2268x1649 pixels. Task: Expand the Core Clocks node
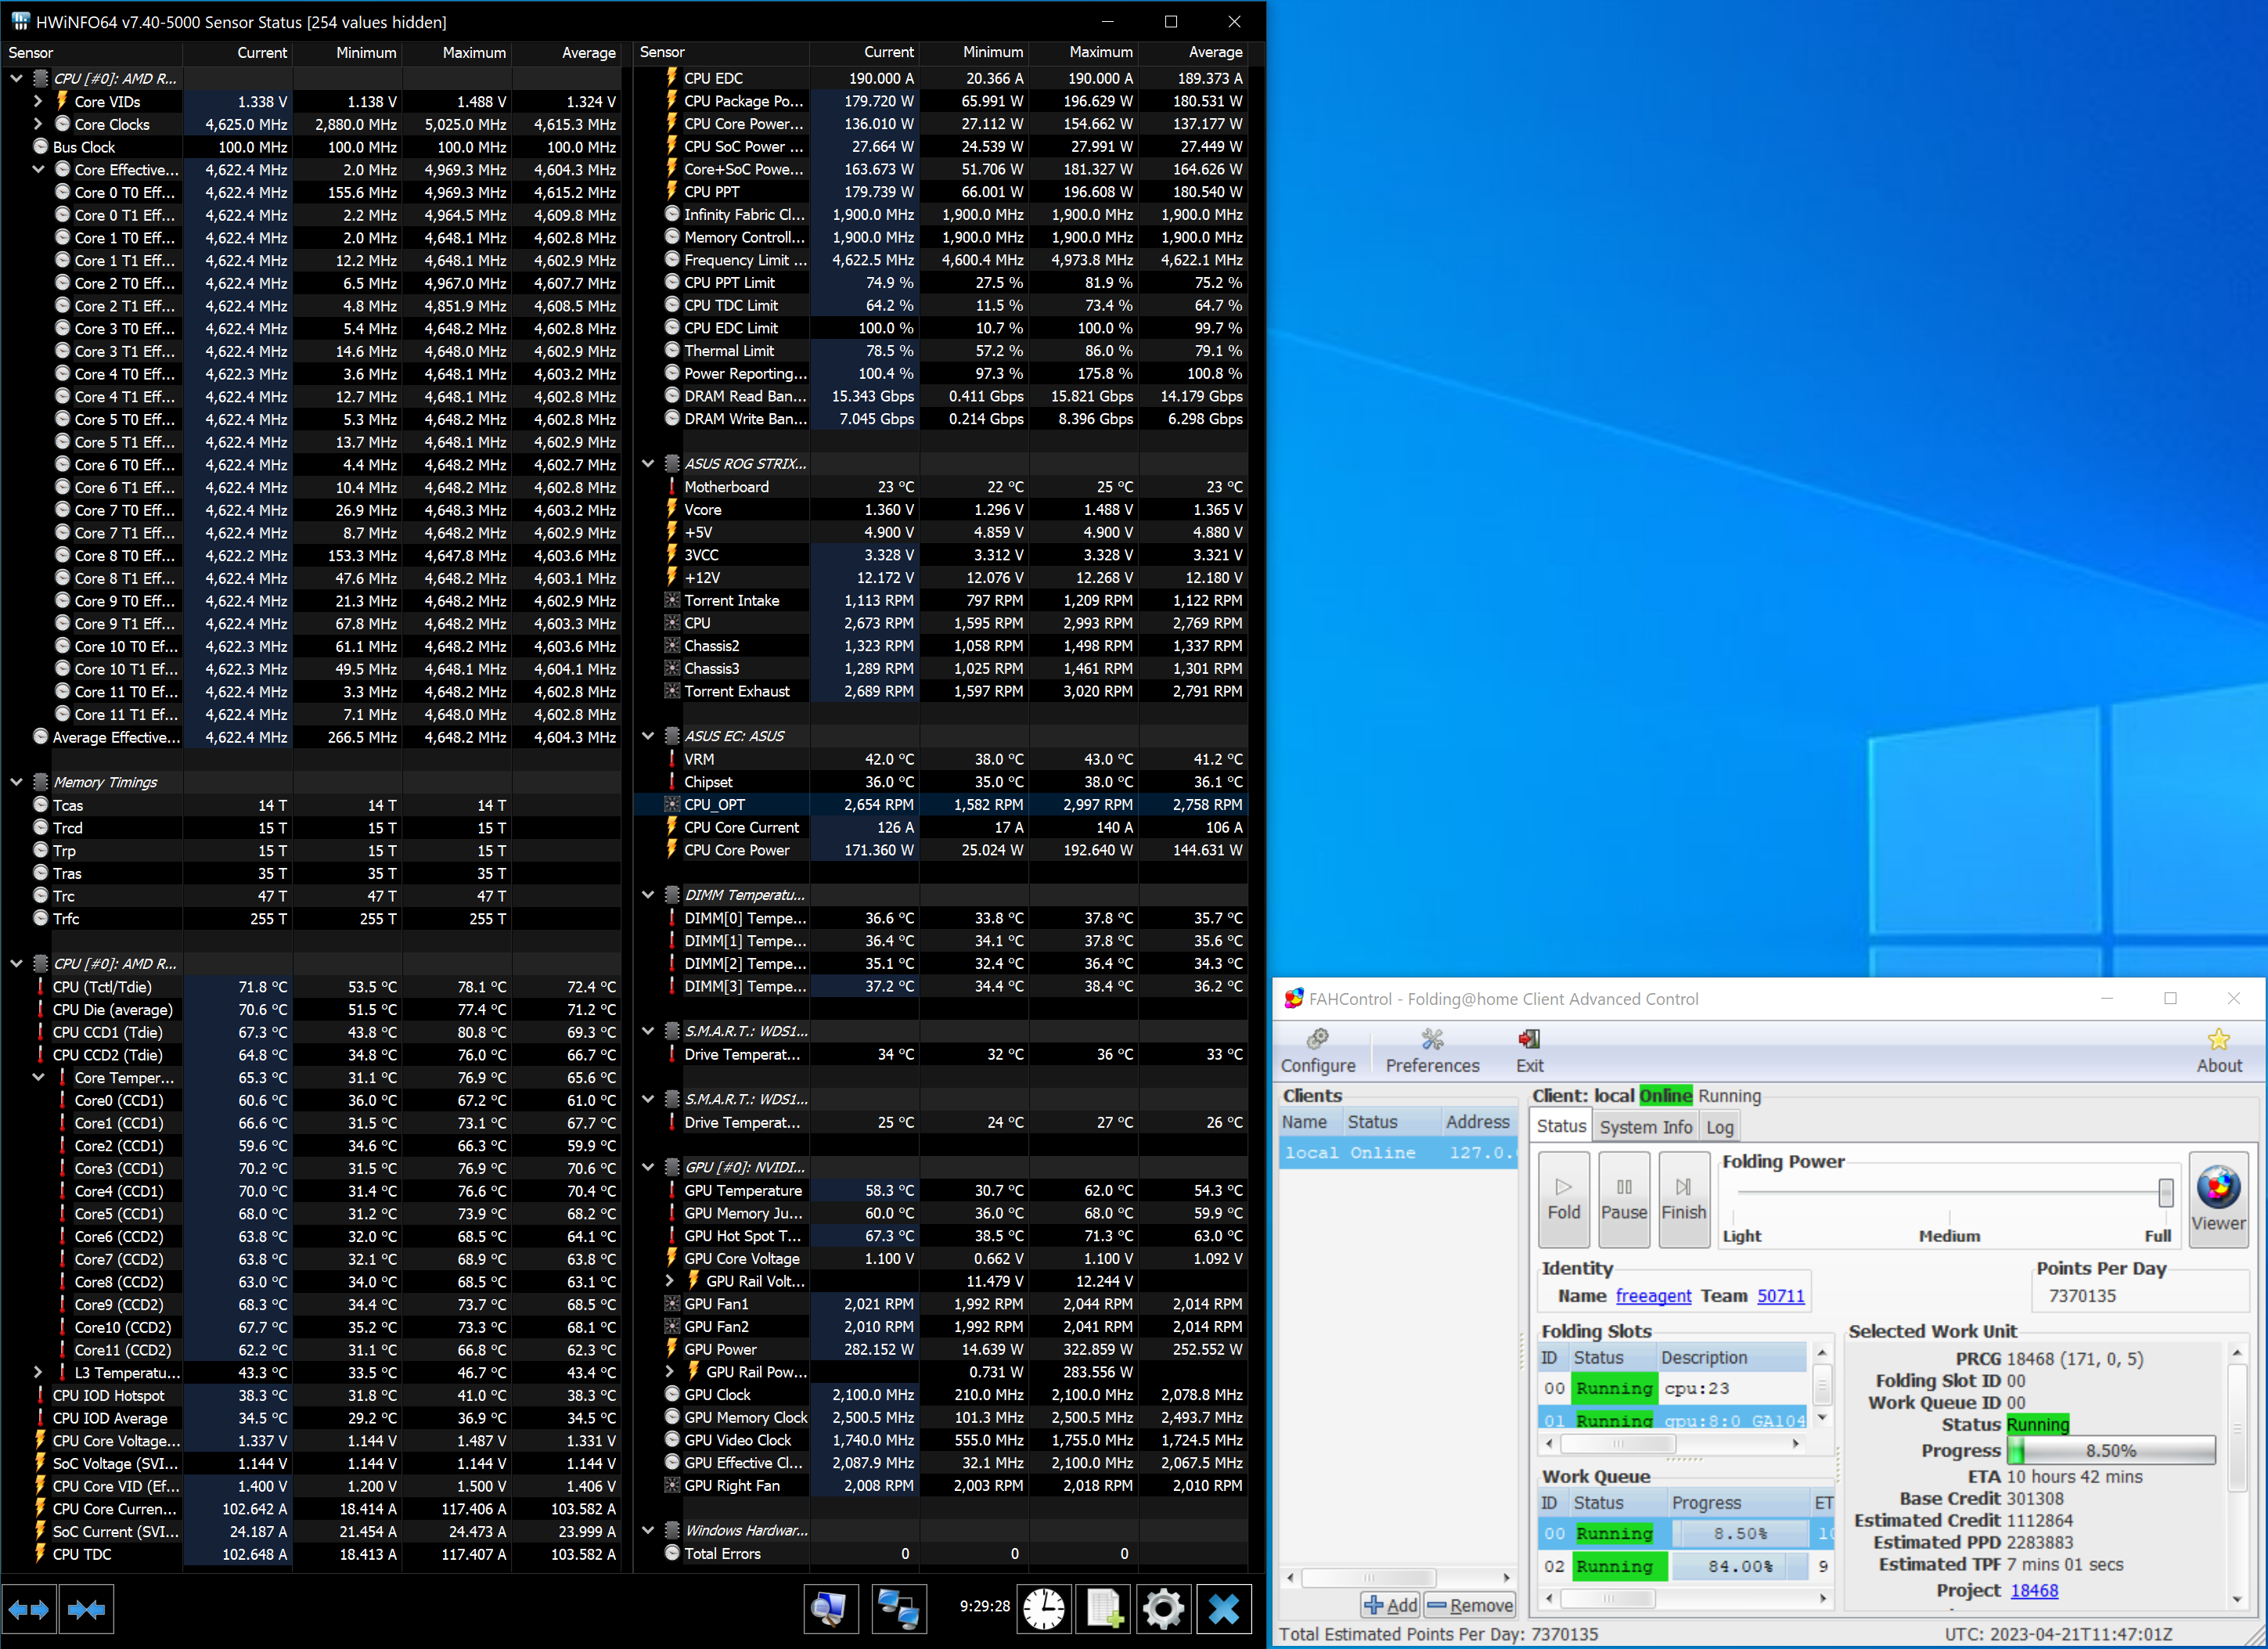(38, 124)
